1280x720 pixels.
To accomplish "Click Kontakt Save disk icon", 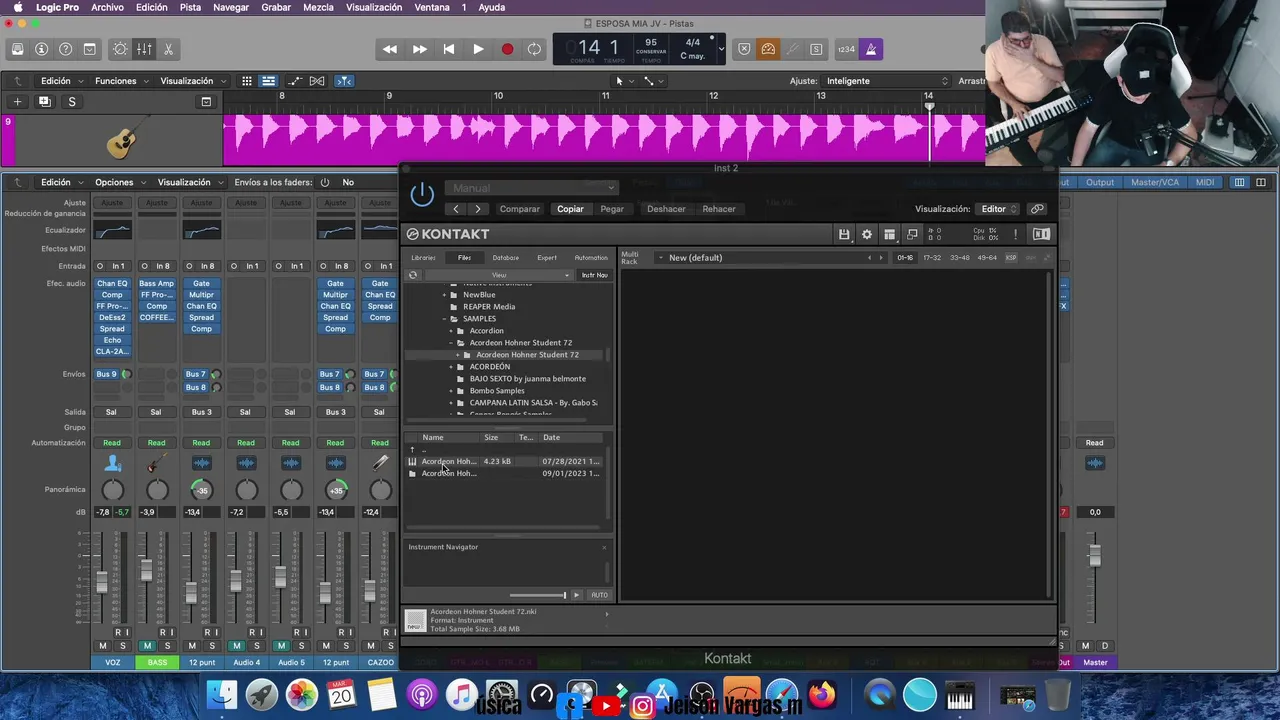I will (844, 234).
